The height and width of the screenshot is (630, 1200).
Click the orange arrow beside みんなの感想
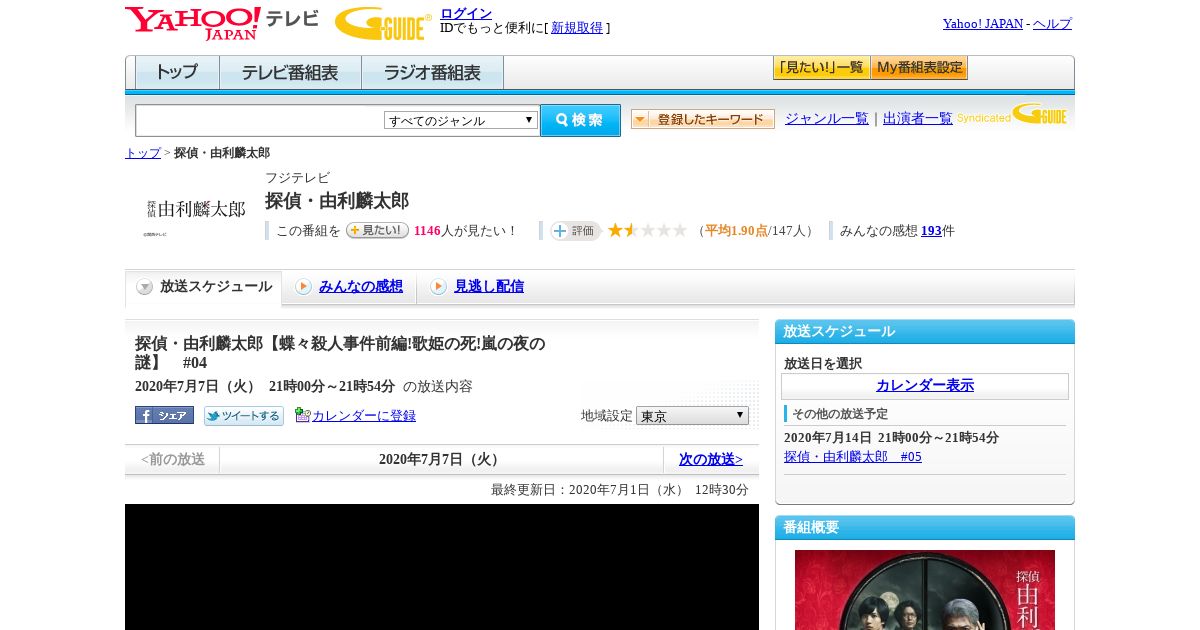tap(303, 287)
